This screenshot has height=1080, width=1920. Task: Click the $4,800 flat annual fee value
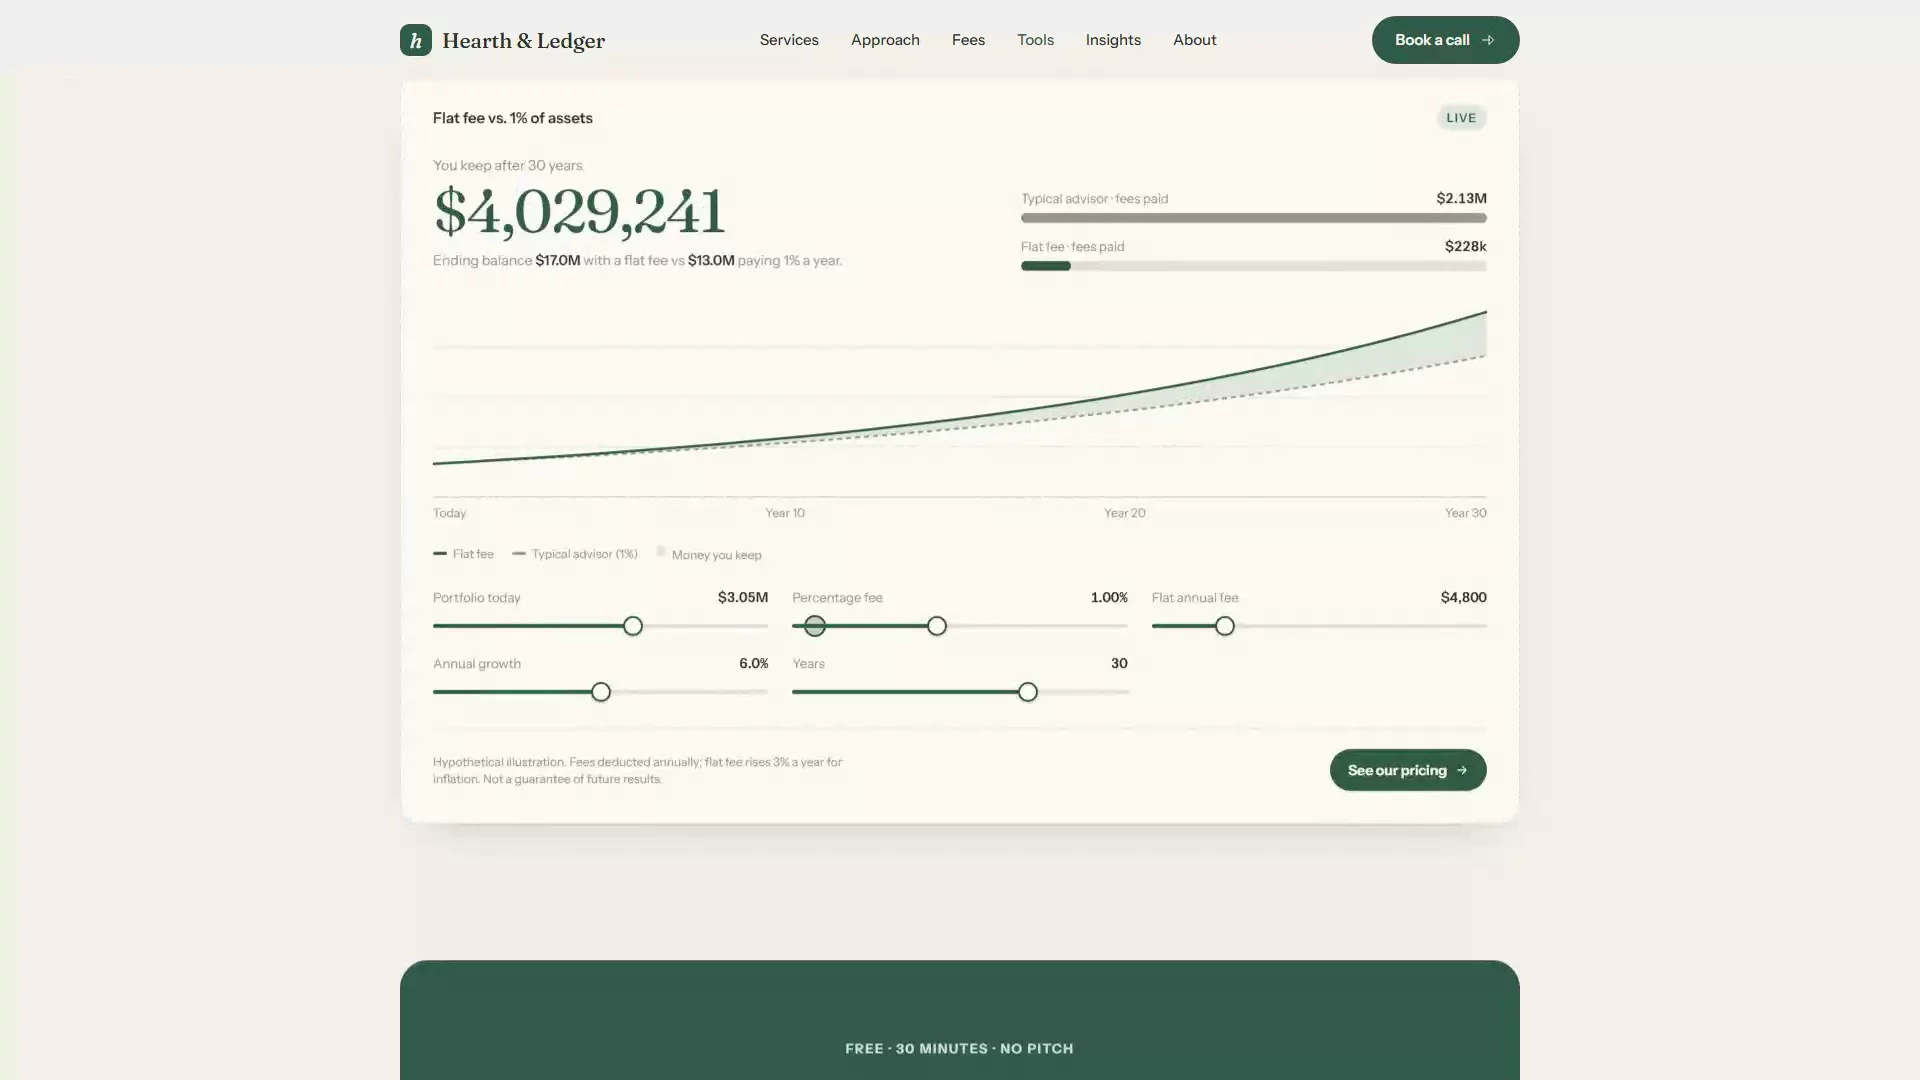[x=1463, y=597]
